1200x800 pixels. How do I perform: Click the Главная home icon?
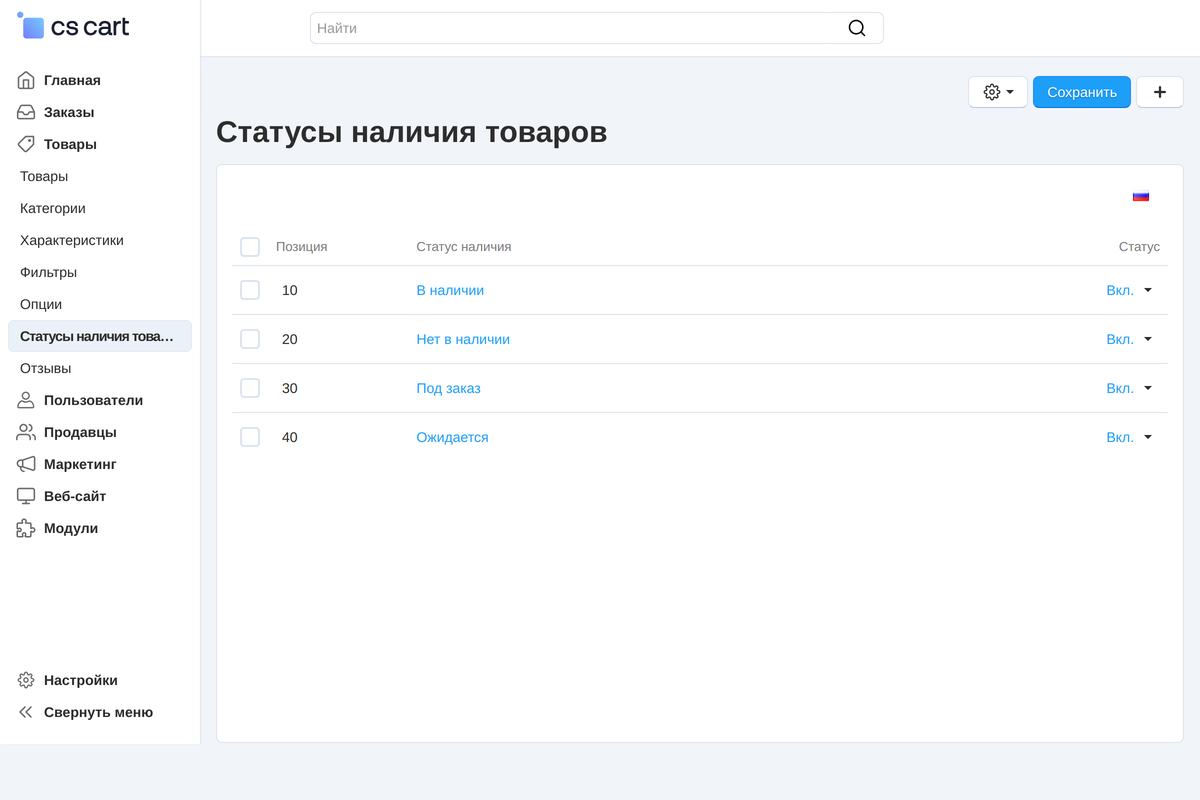pos(26,80)
